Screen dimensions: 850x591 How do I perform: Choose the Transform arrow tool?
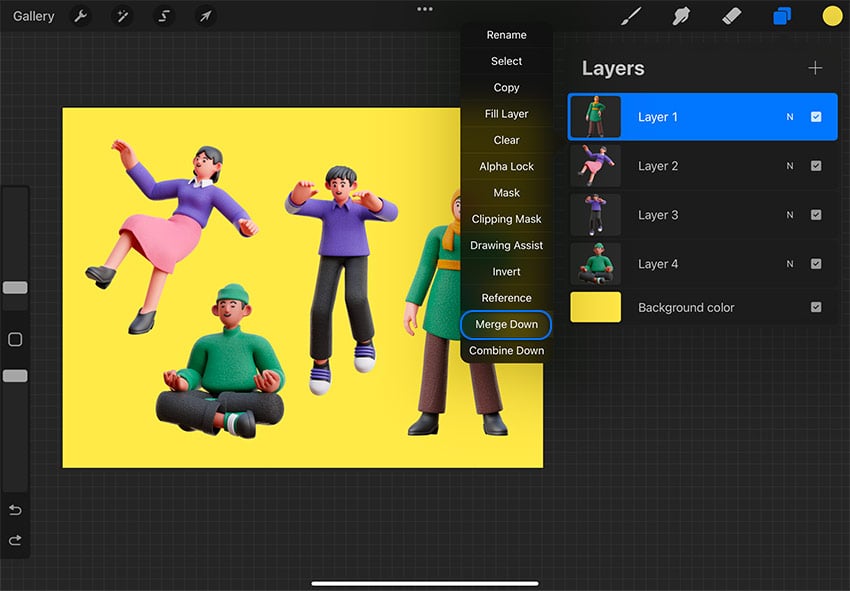pos(205,16)
